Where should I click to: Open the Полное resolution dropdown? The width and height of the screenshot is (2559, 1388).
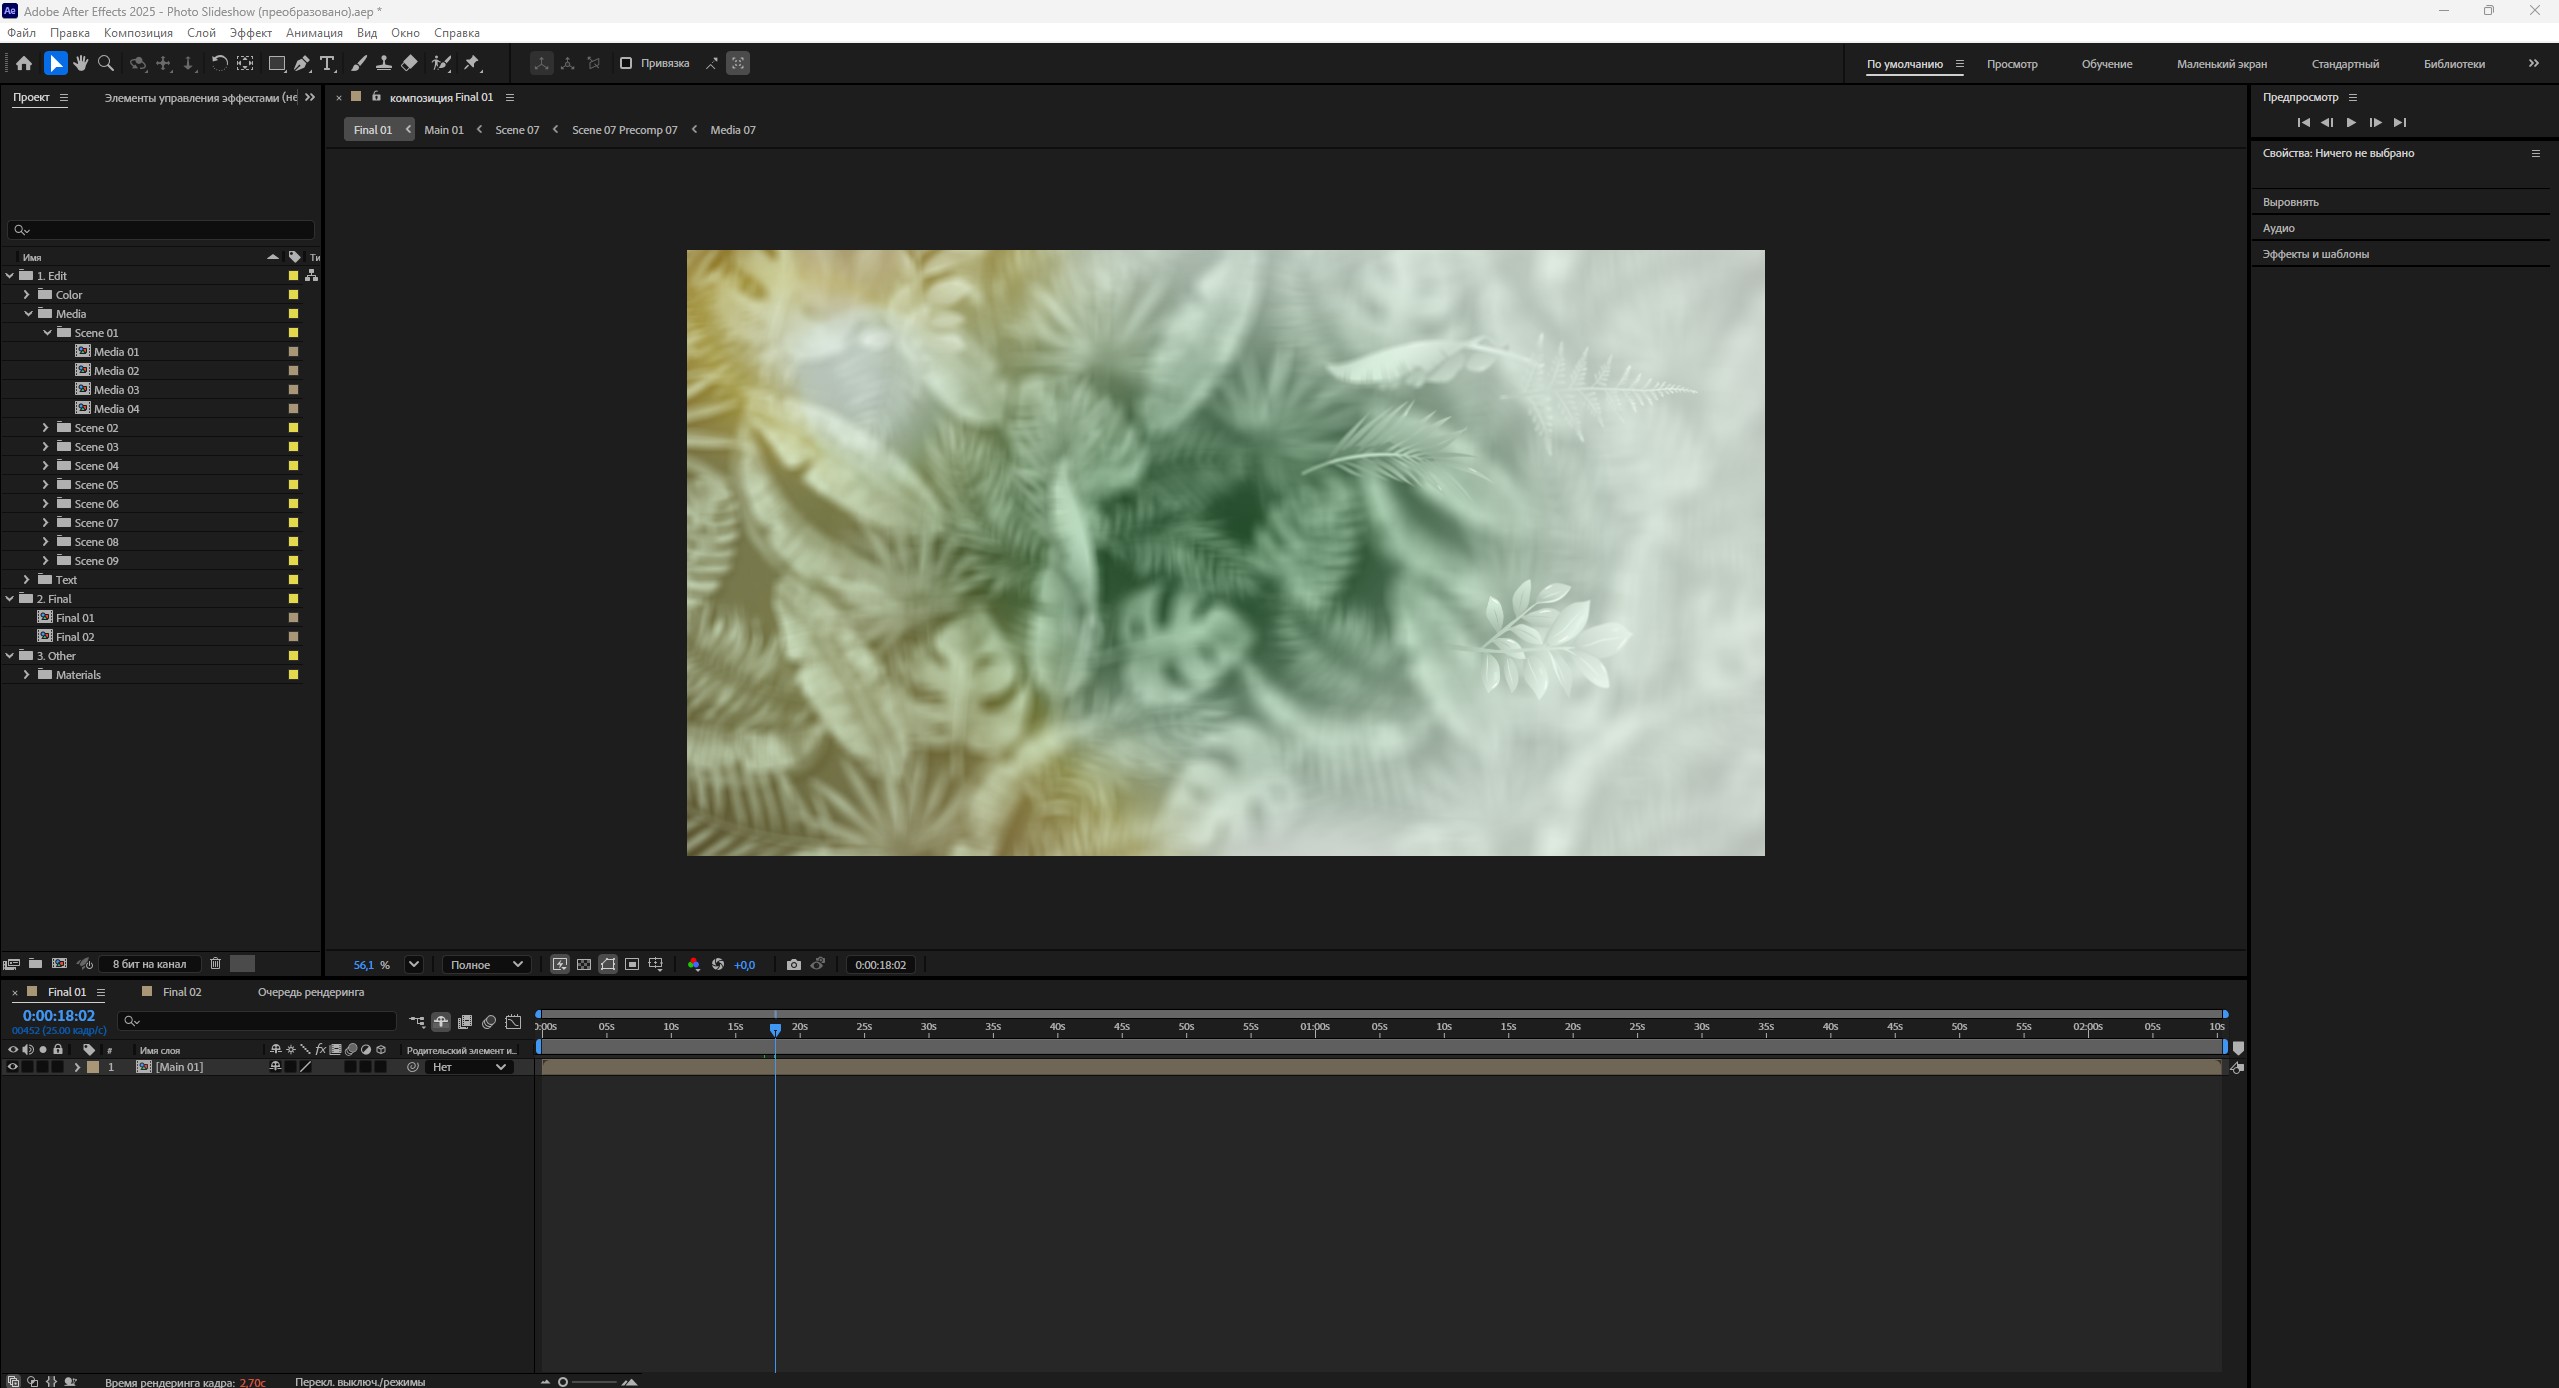click(486, 965)
